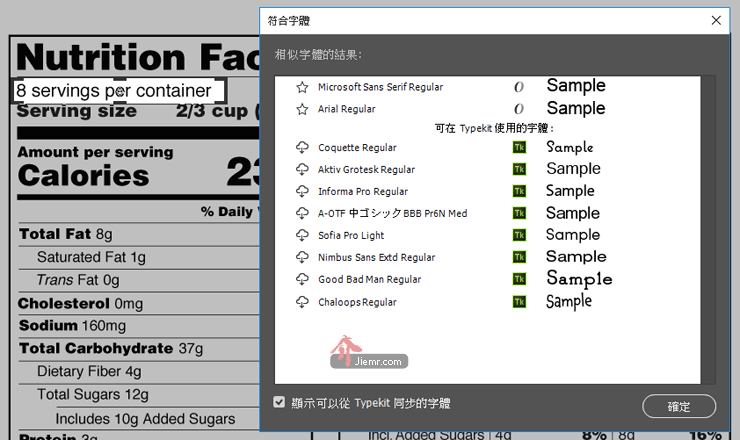Click Typekit badge next to Informa Pro Regular
Image resolution: width=740 pixels, height=440 pixels.
pyautogui.click(x=519, y=191)
